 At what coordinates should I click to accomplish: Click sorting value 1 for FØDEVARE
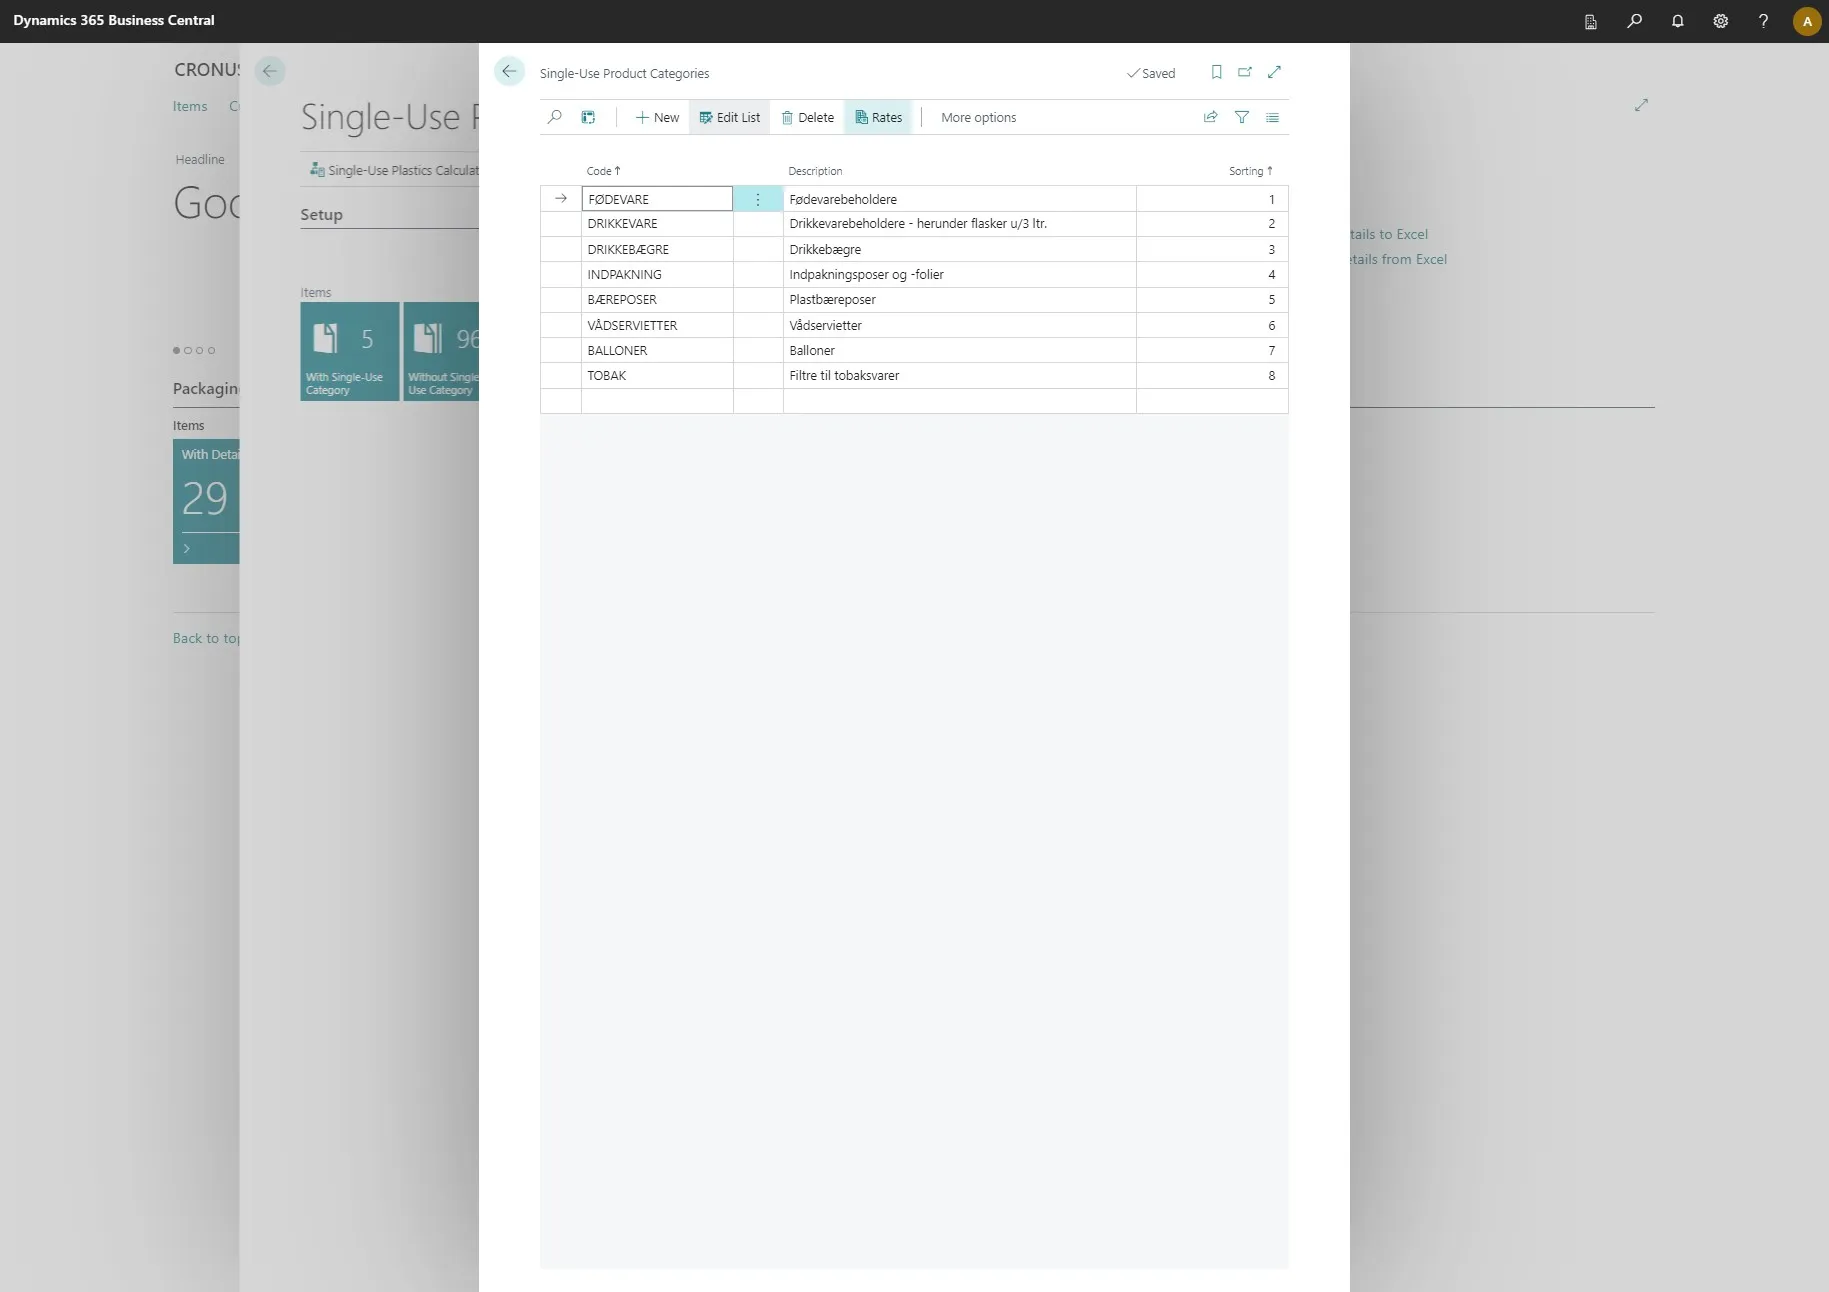[x=1212, y=199]
